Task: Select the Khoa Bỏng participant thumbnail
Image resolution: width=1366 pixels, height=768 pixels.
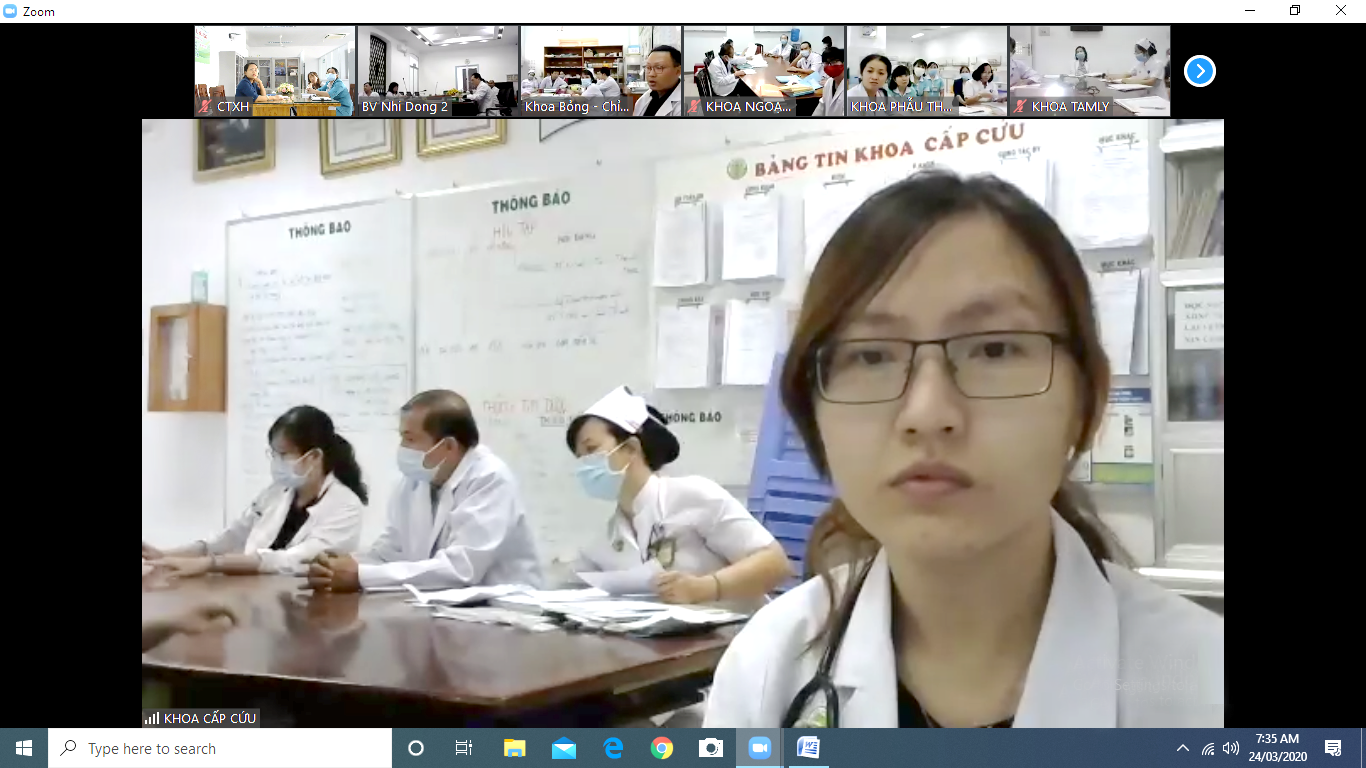Action: [x=601, y=71]
